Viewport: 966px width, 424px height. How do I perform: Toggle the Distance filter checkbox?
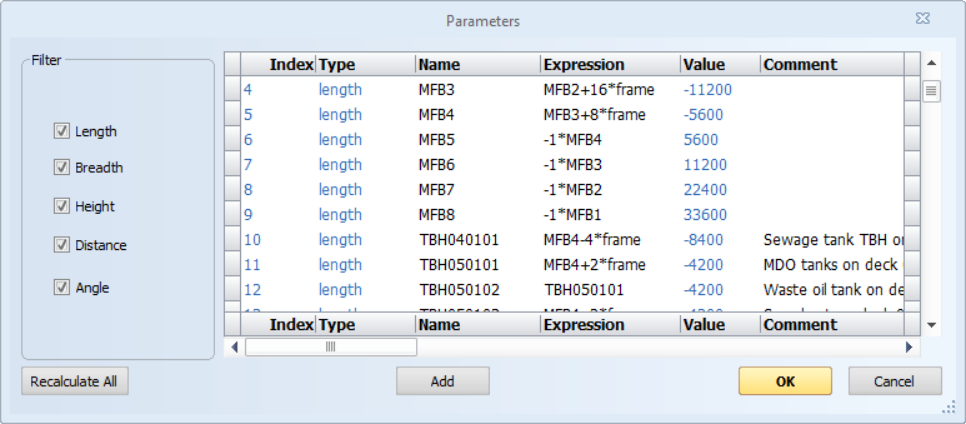62,245
